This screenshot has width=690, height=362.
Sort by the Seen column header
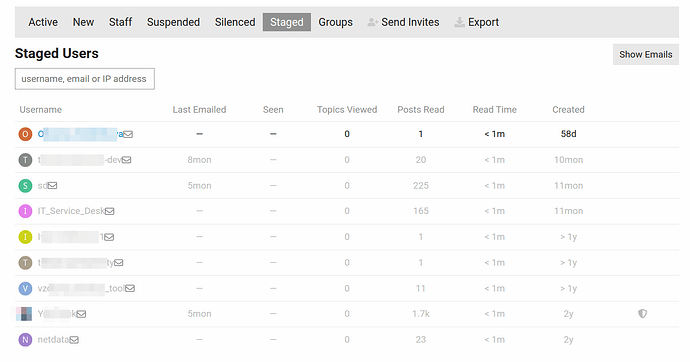point(273,110)
